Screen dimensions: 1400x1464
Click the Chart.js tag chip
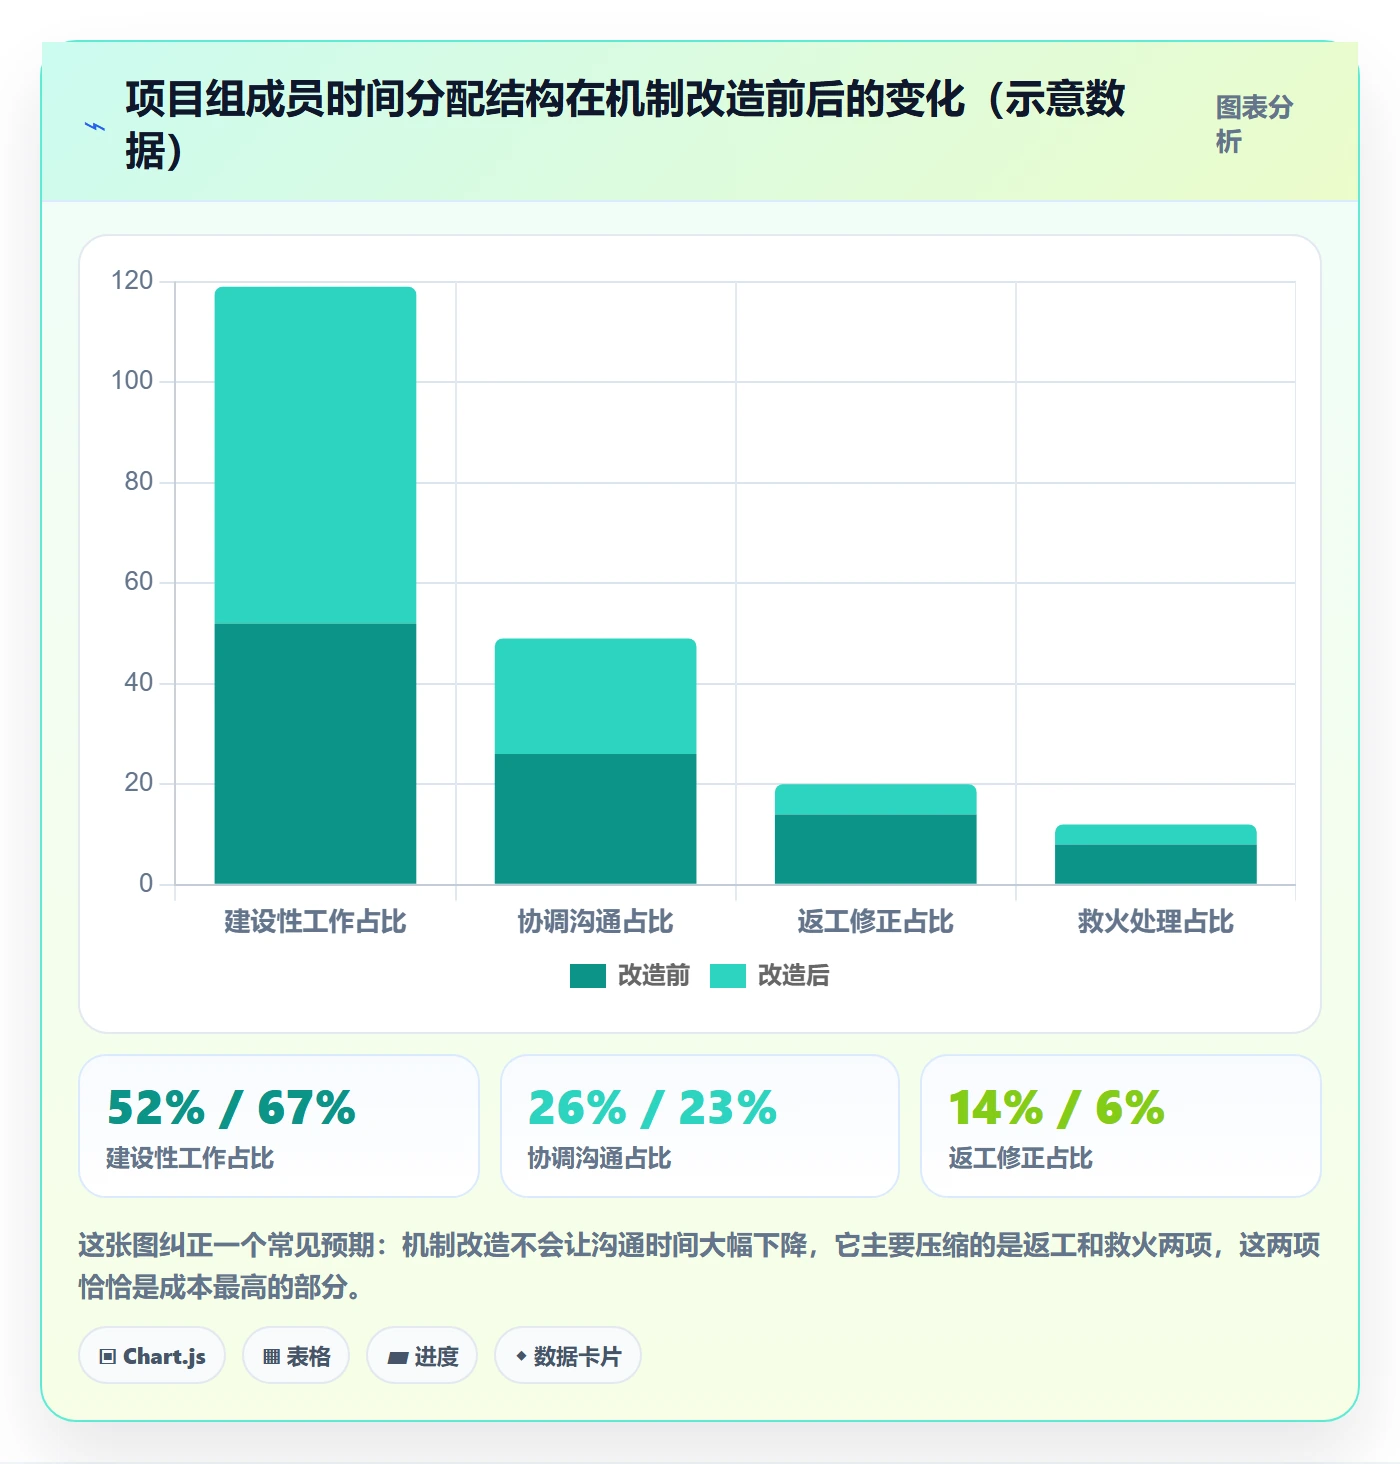pyautogui.click(x=152, y=1356)
